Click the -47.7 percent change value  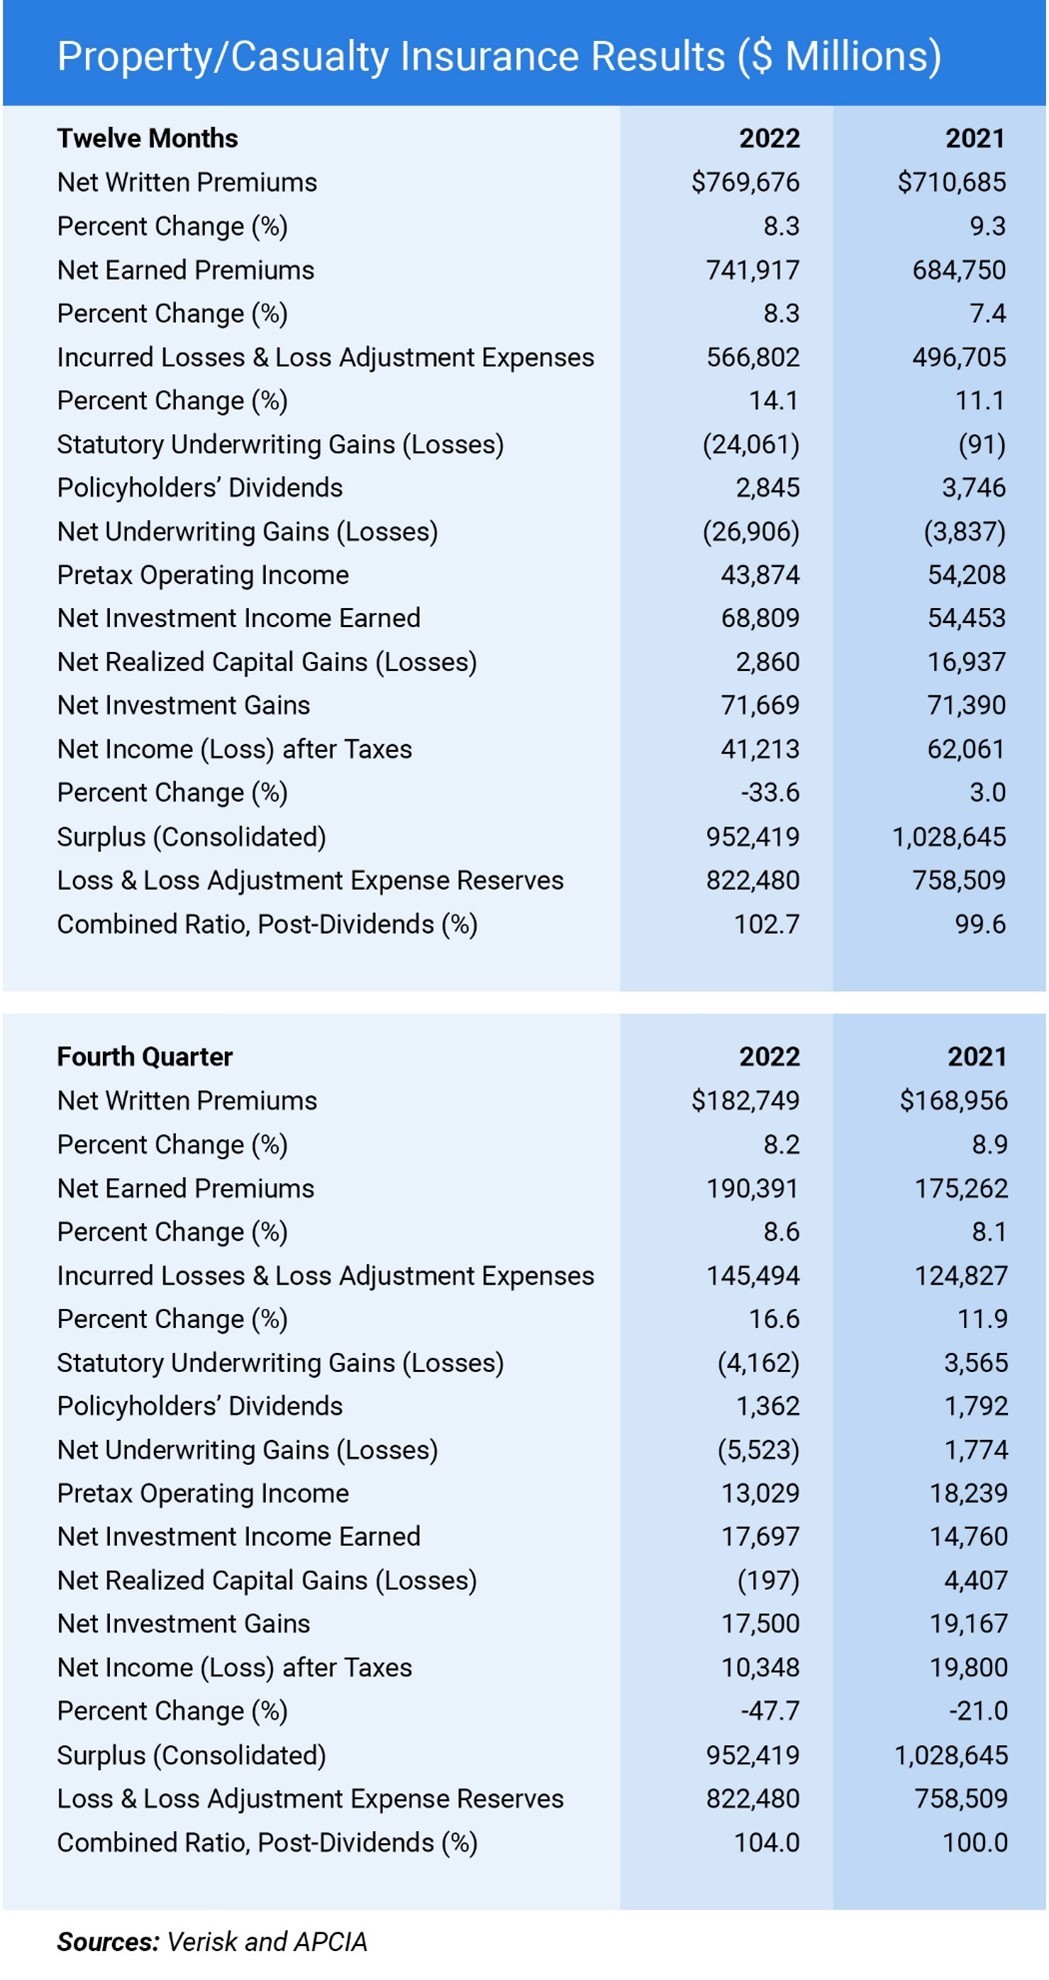pos(769,1711)
